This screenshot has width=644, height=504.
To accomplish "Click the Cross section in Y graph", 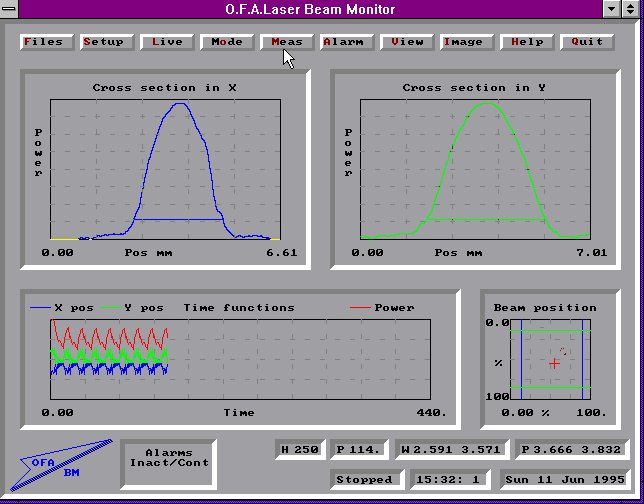I will coord(483,170).
